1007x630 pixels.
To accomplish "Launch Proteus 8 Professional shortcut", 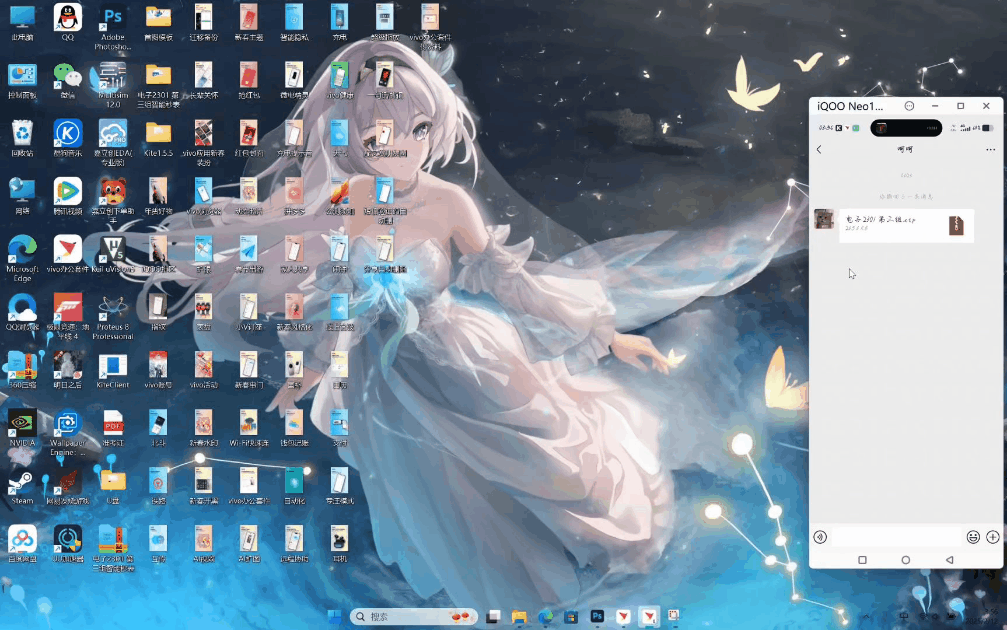I will pos(113,308).
